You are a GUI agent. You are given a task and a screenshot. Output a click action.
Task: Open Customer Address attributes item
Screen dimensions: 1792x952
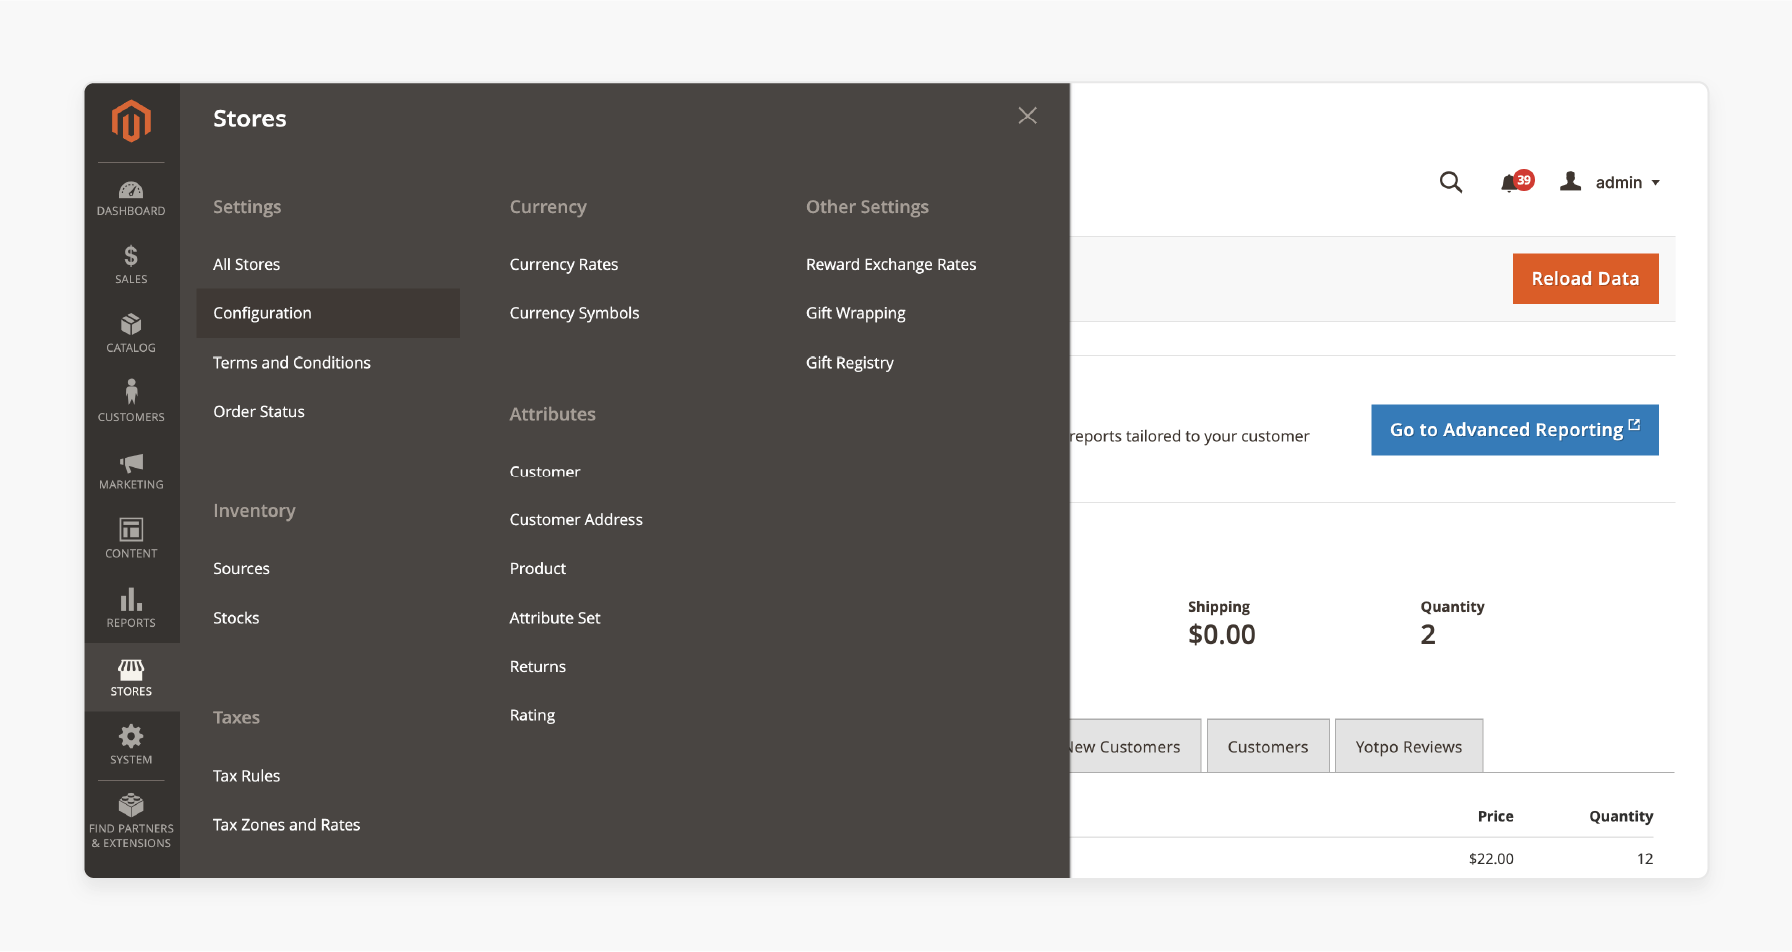click(x=576, y=519)
